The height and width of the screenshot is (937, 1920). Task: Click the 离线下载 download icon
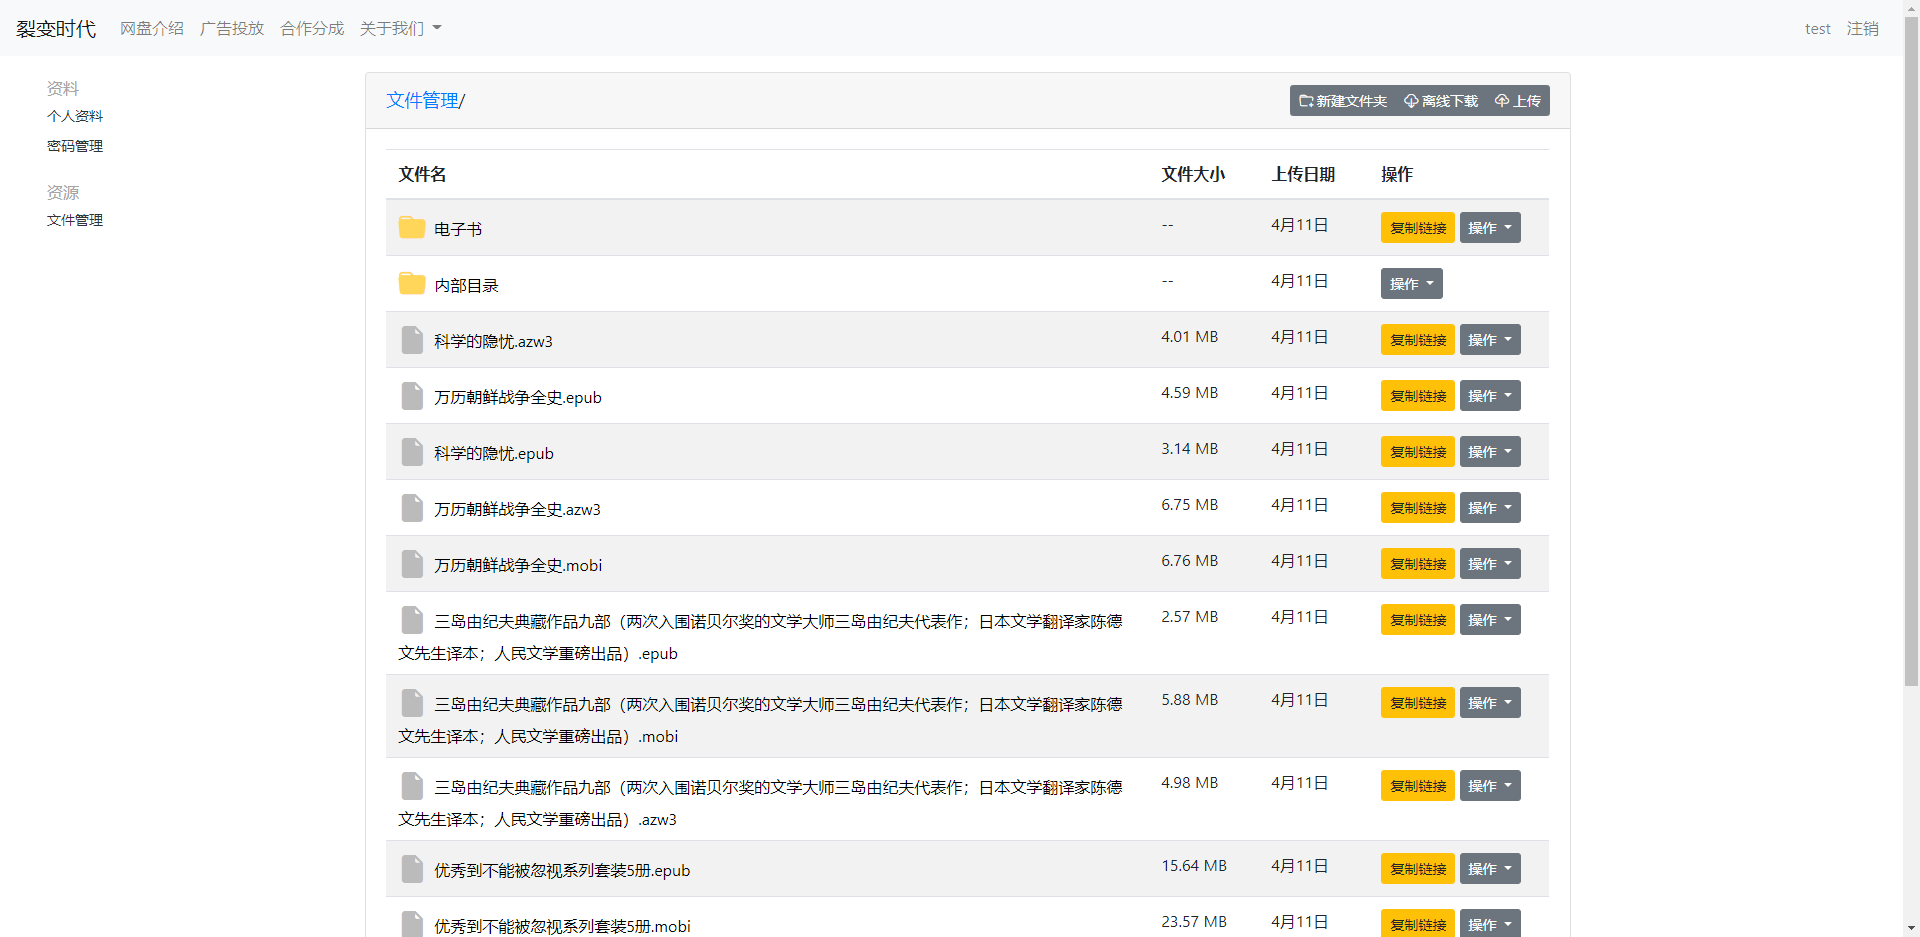pos(1411,100)
